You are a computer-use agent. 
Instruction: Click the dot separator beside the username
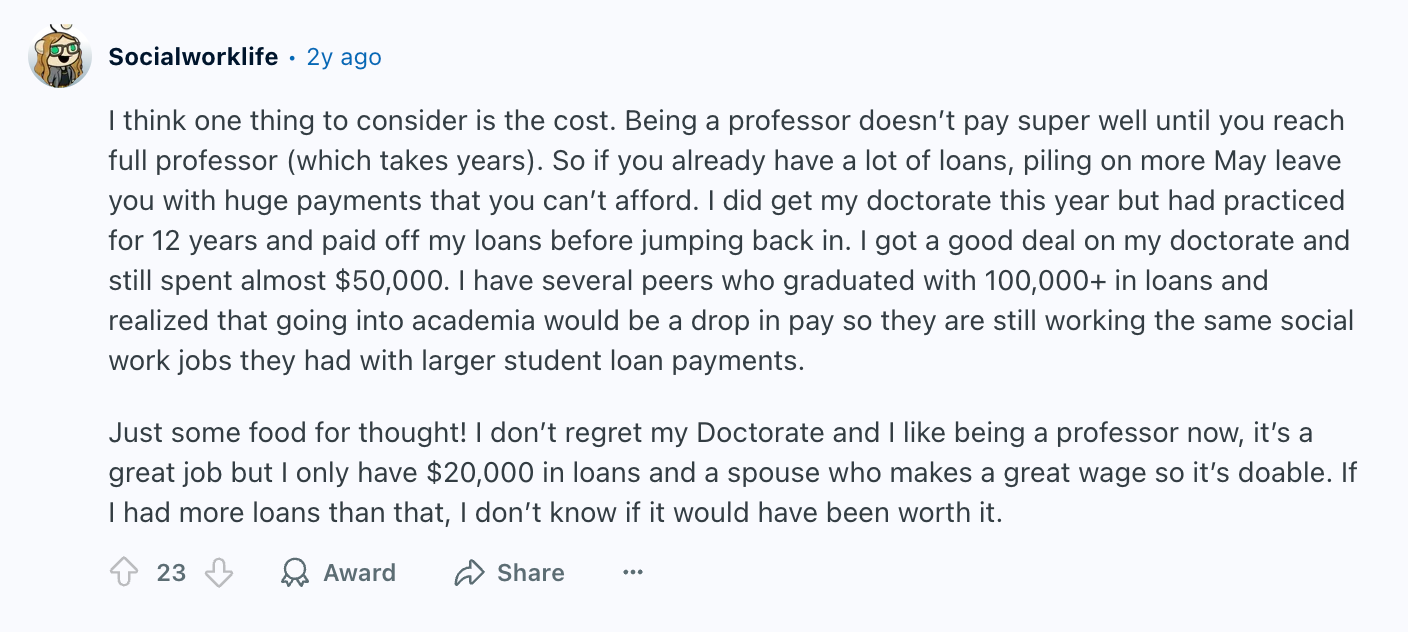click(x=292, y=58)
